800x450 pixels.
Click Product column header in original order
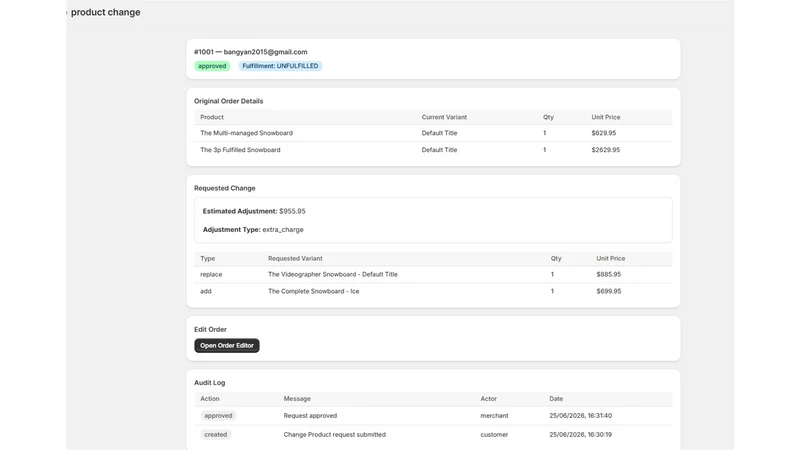click(x=212, y=117)
